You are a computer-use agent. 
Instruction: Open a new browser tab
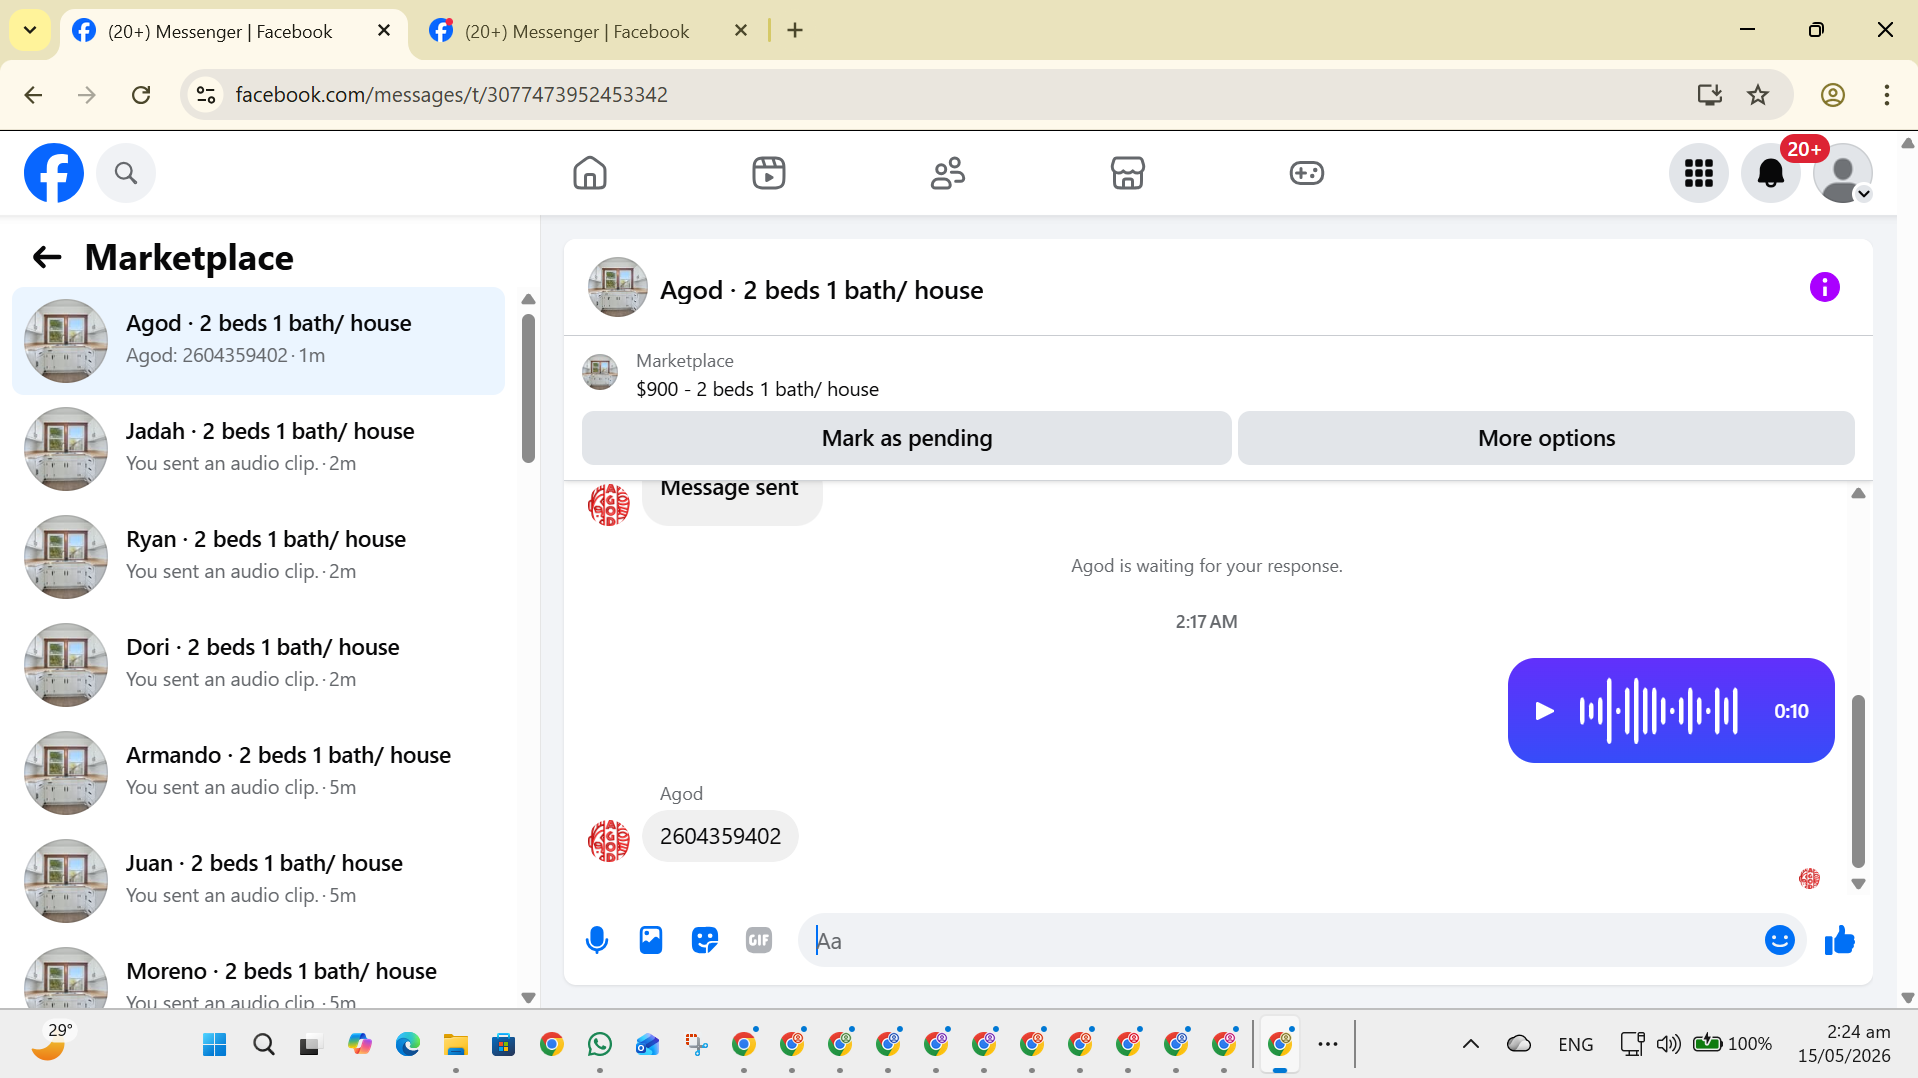(795, 31)
